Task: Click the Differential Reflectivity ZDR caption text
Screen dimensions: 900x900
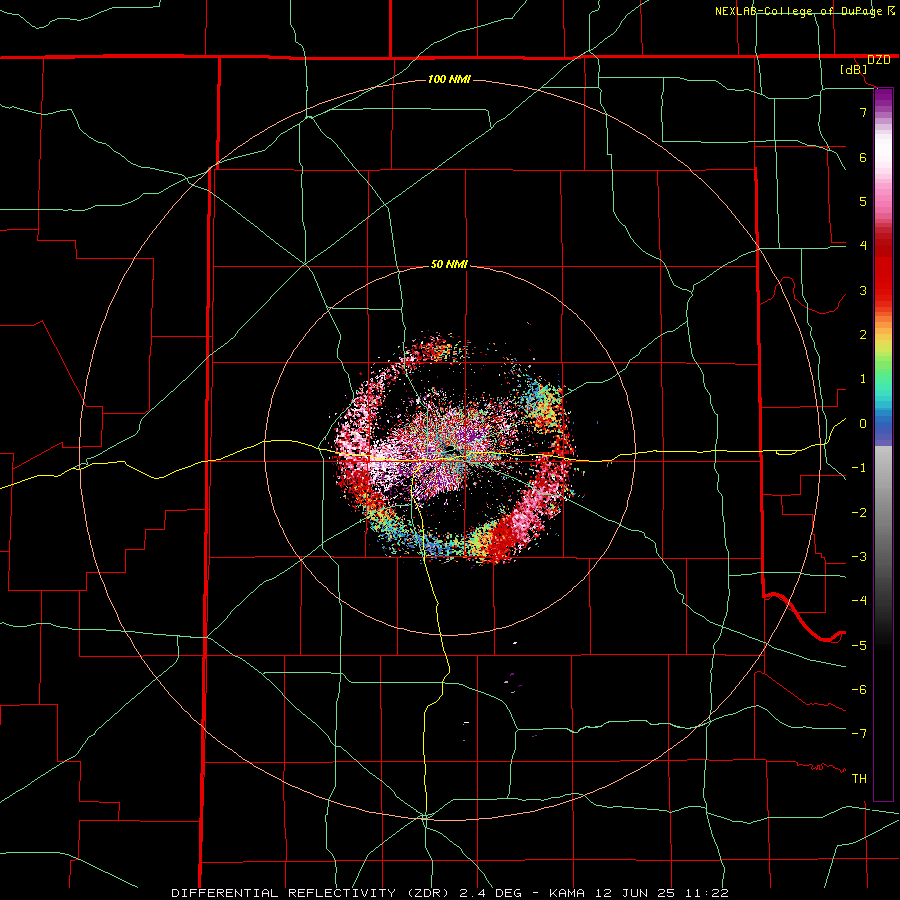Action: 450,893
